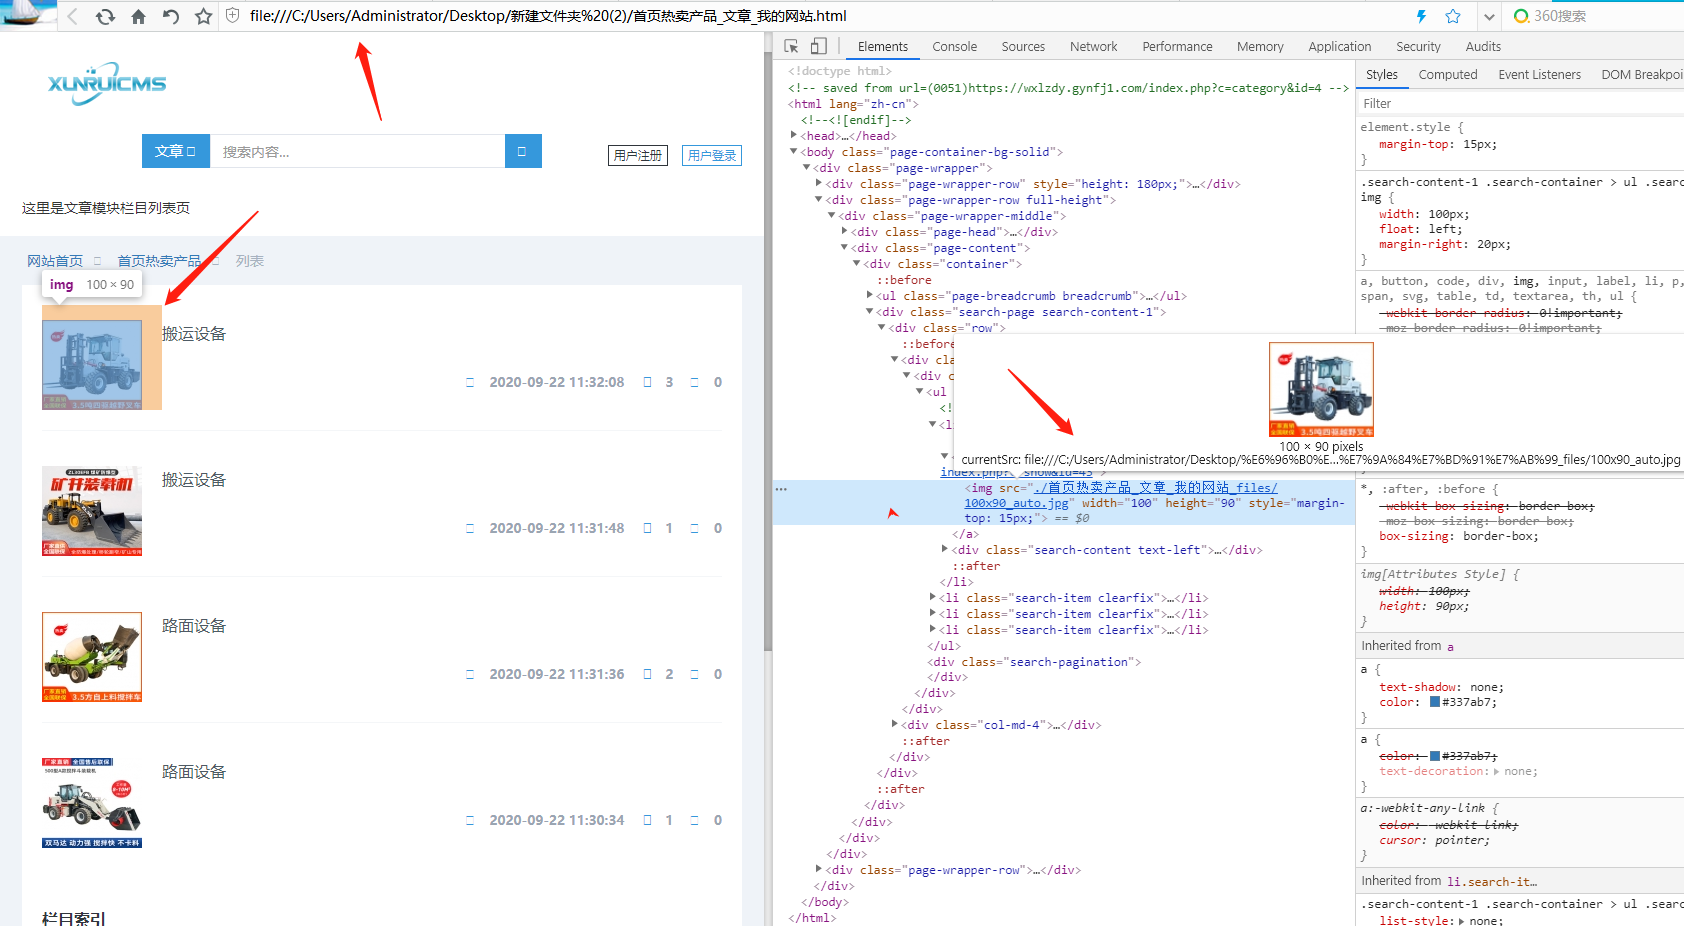This screenshot has height=926, width=1684.
Task: Open the first 搬运设备 article title
Action: point(194,334)
